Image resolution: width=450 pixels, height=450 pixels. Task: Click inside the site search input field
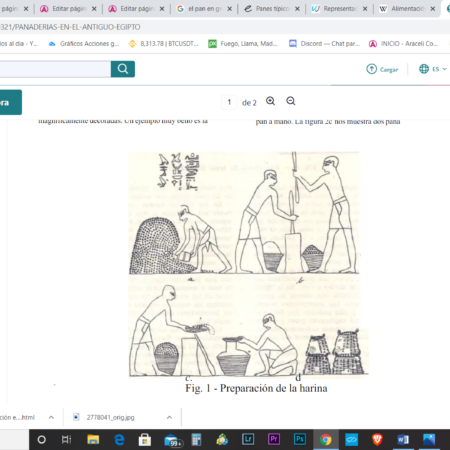55,69
